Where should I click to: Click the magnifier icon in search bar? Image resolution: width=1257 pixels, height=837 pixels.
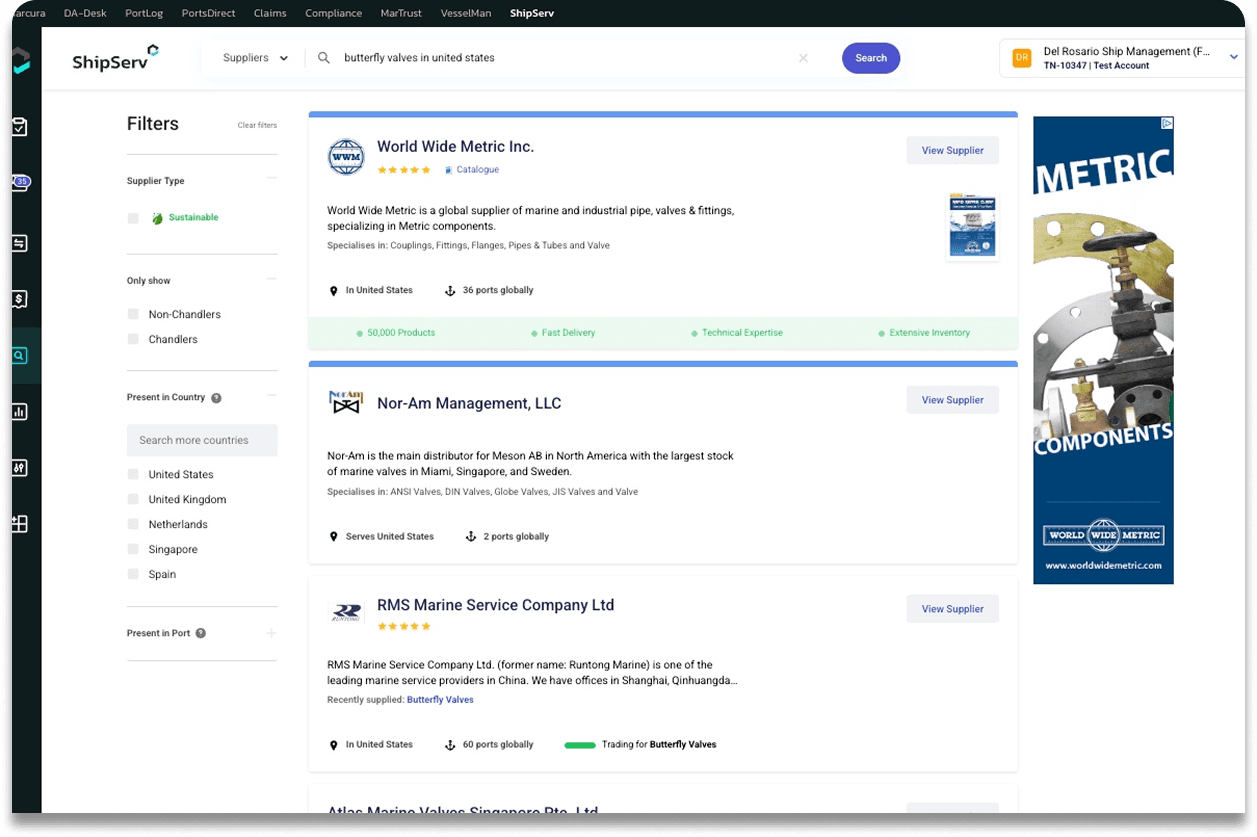click(x=324, y=58)
